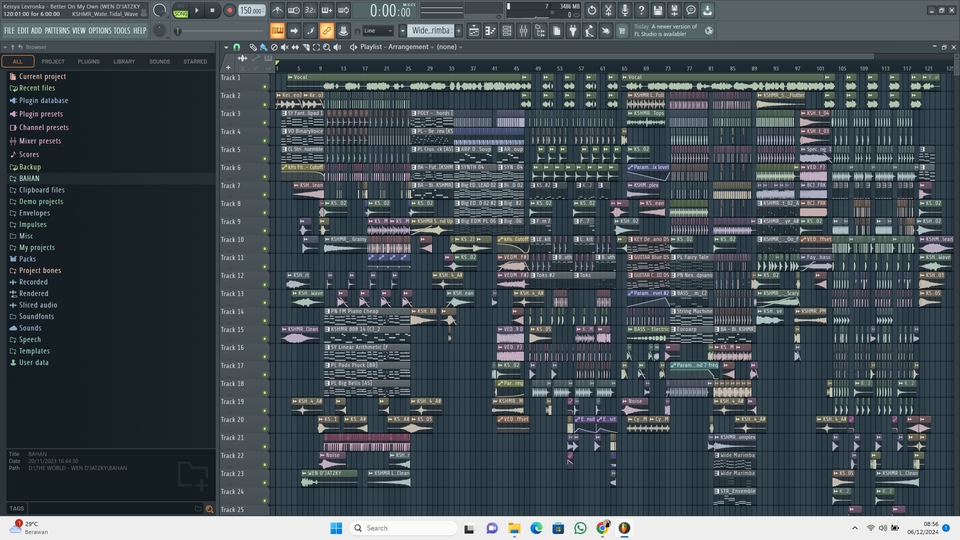Arm the red Record button

[230, 10]
